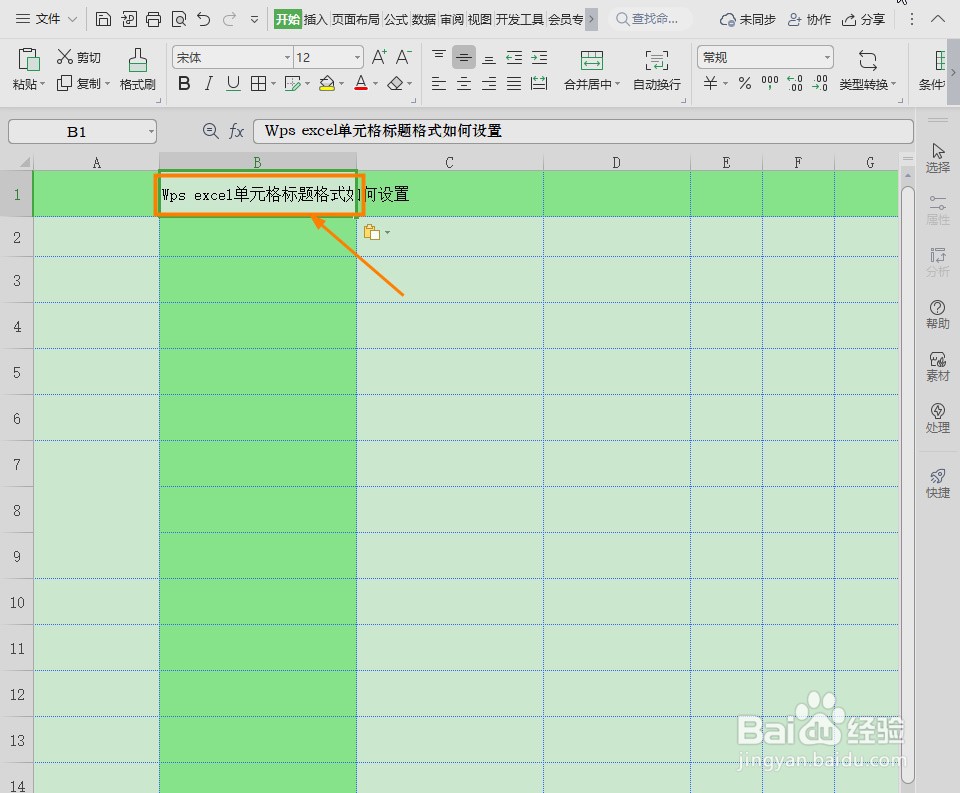Click 协作 (Collaborate) button

tap(809, 20)
